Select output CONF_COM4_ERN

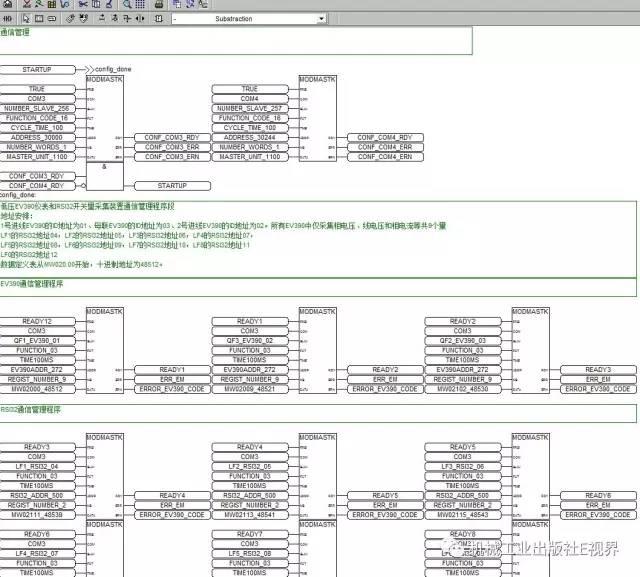[x=385, y=157]
